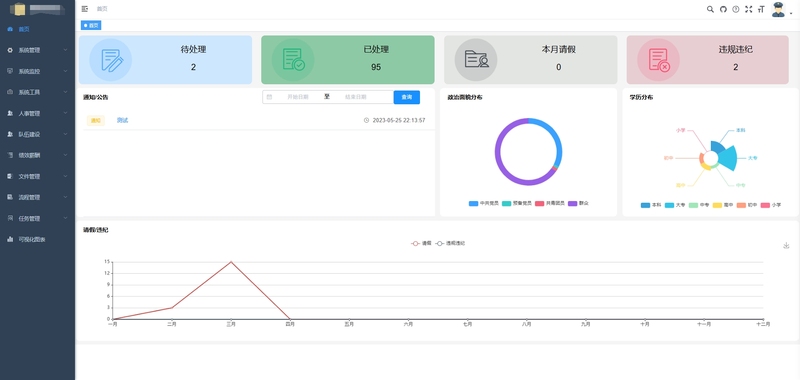Click the 初中 orange legend swatch

[741, 205]
